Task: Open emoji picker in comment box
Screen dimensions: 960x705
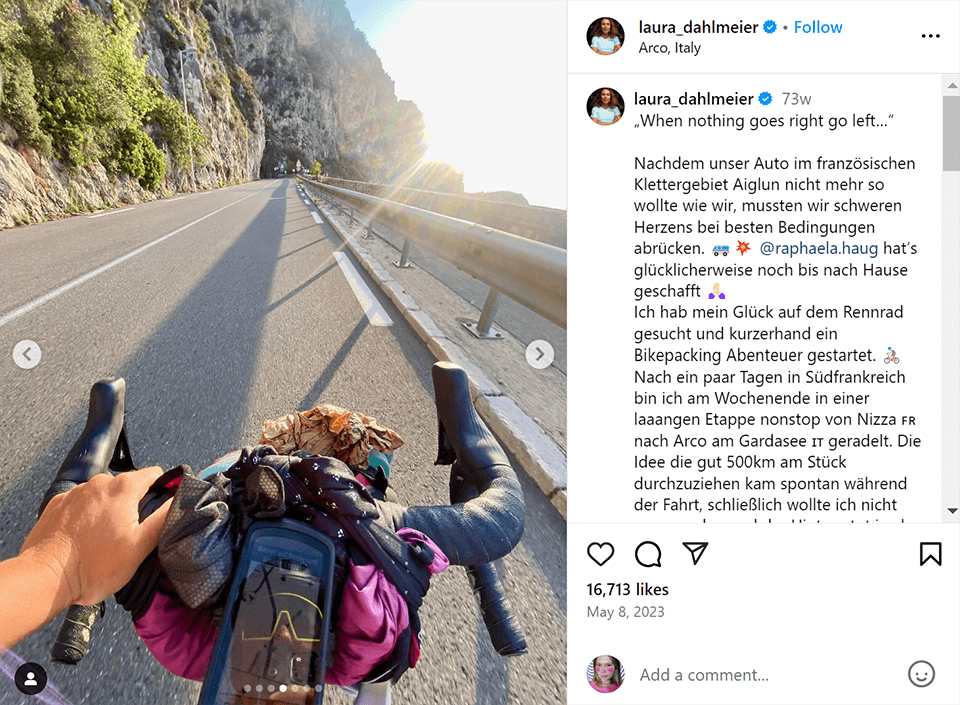Action: point(921,674)
